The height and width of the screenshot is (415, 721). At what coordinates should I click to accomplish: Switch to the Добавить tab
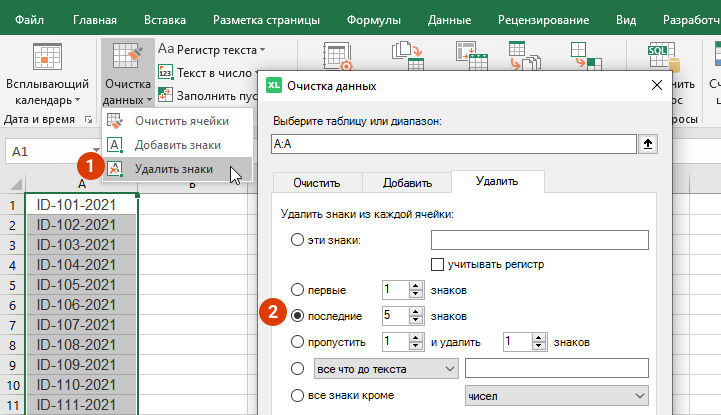coord(406,183)
